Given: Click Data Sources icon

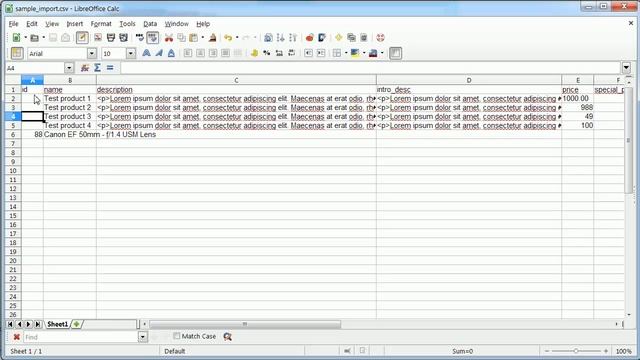Looking at the screenshot, I should [364, 38].
